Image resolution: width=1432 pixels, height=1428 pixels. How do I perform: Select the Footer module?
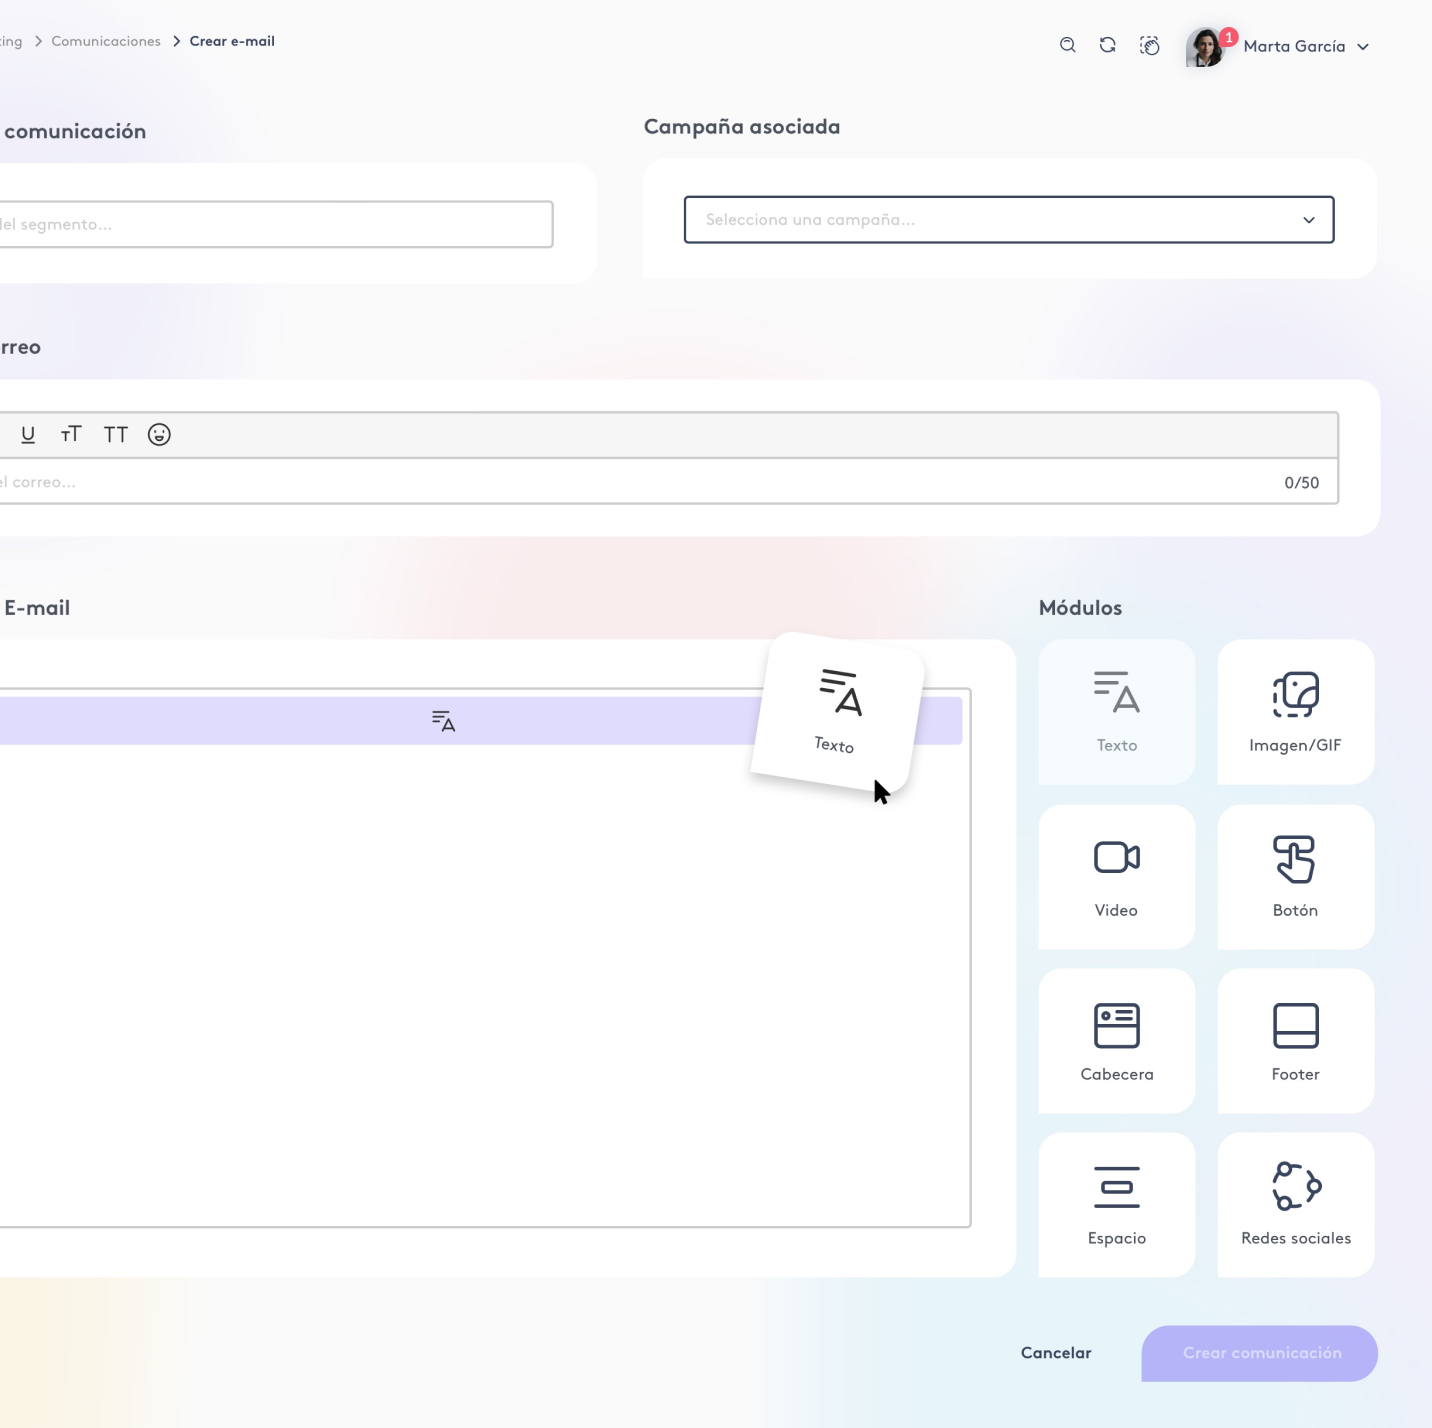point(1295,1041)
